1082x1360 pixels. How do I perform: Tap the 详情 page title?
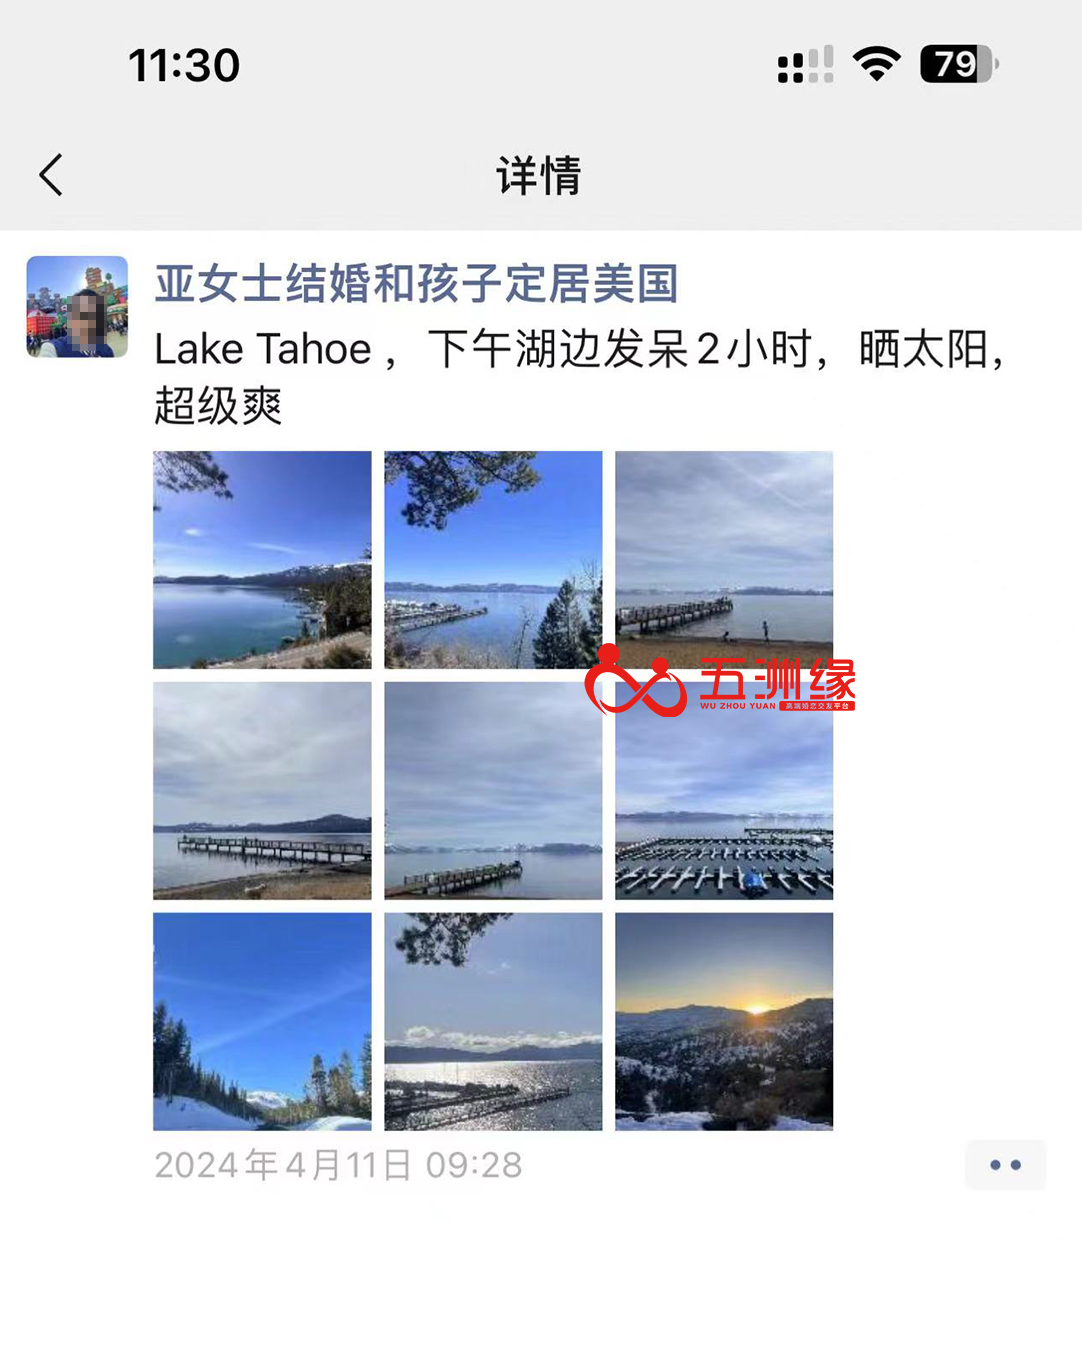[539, 176]
